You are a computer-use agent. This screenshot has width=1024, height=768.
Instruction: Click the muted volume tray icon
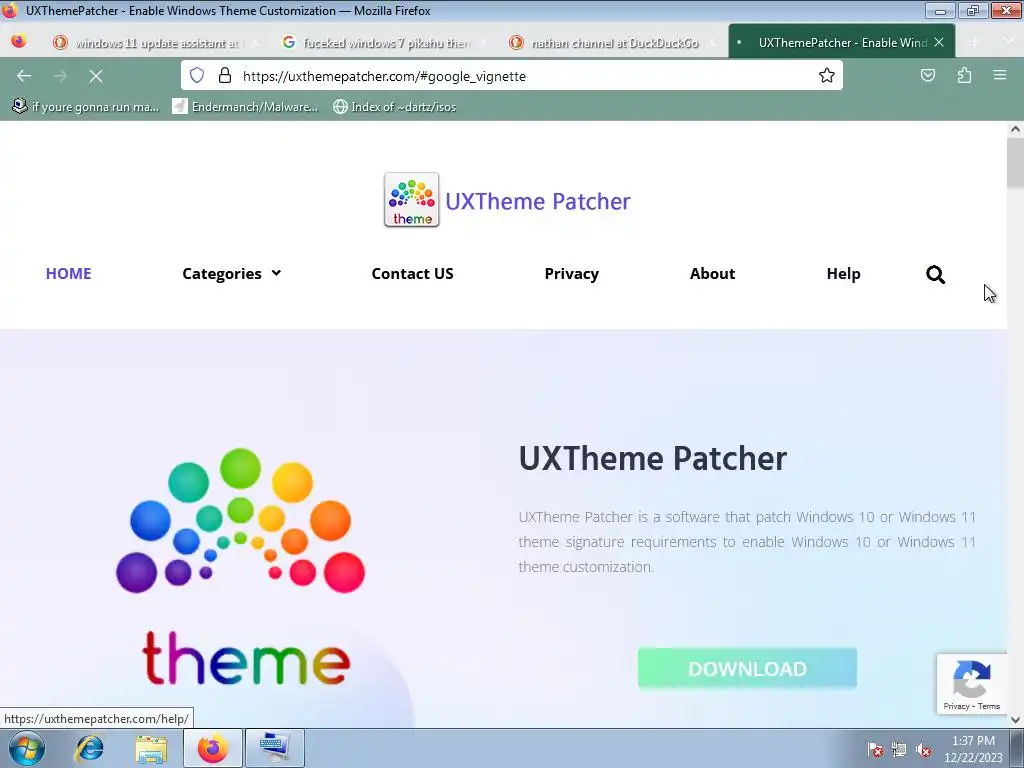tap(923, 750)
